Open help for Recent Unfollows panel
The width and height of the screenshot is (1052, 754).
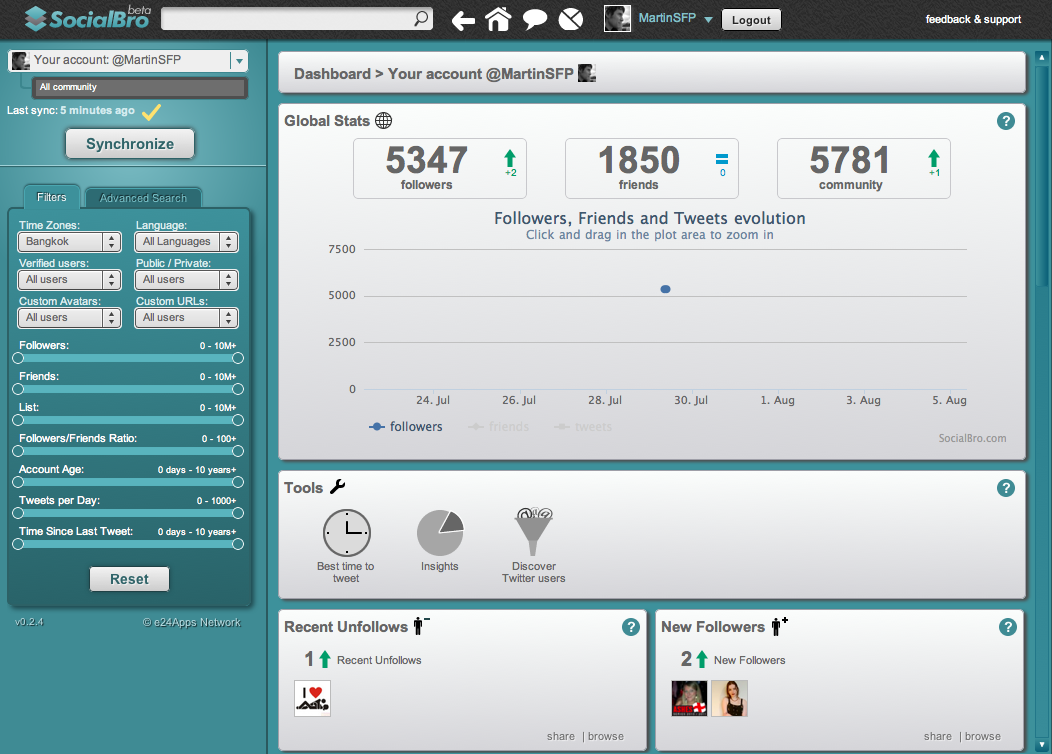pos(631,627)
